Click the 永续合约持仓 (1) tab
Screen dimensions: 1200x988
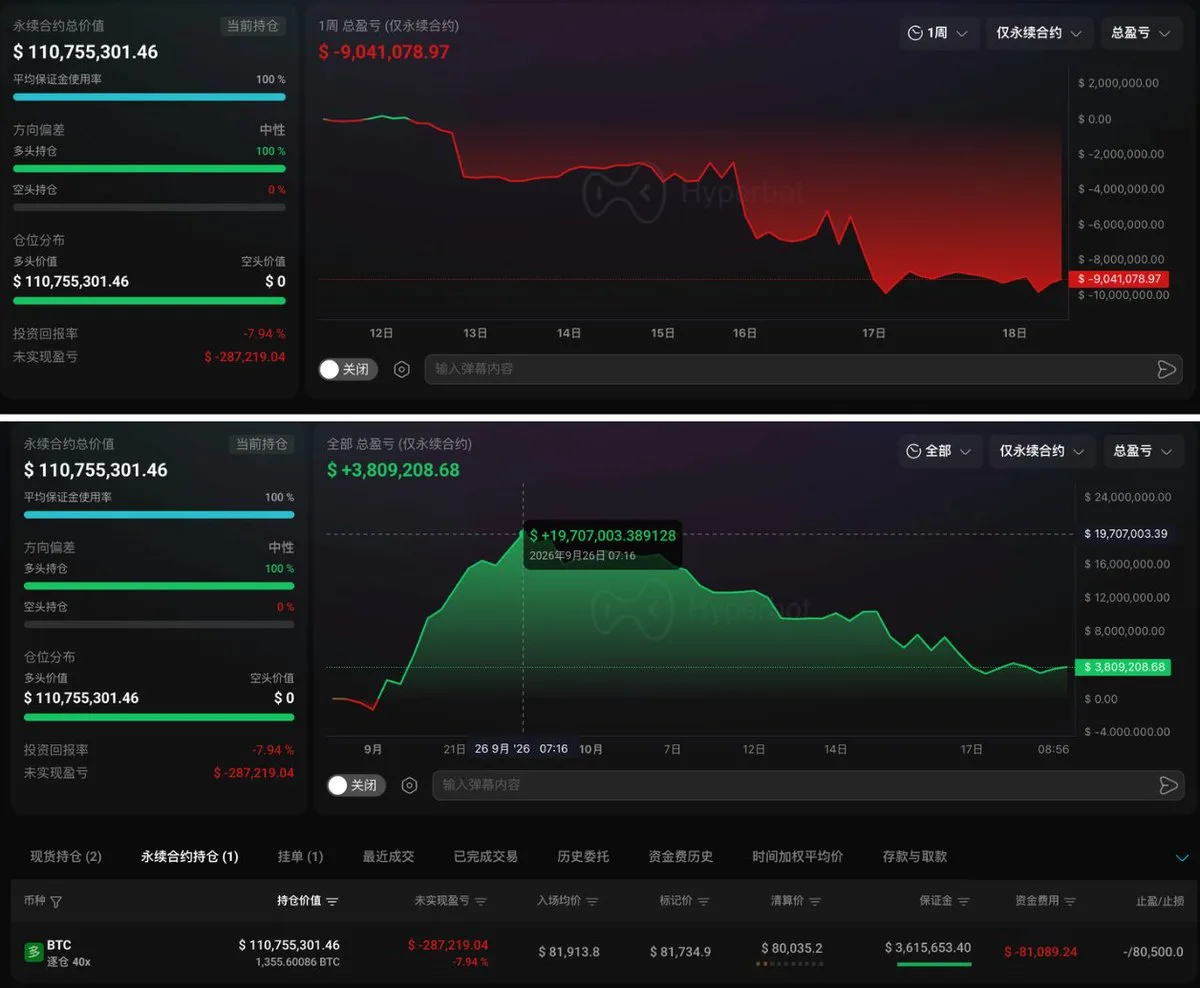[x=190, y=856]
